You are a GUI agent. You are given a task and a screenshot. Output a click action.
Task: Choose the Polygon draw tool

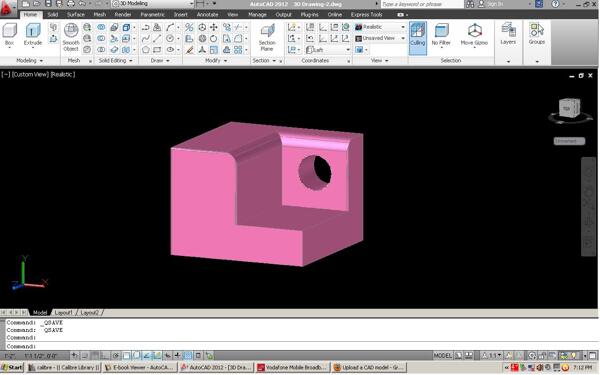[x=145, y=50]
